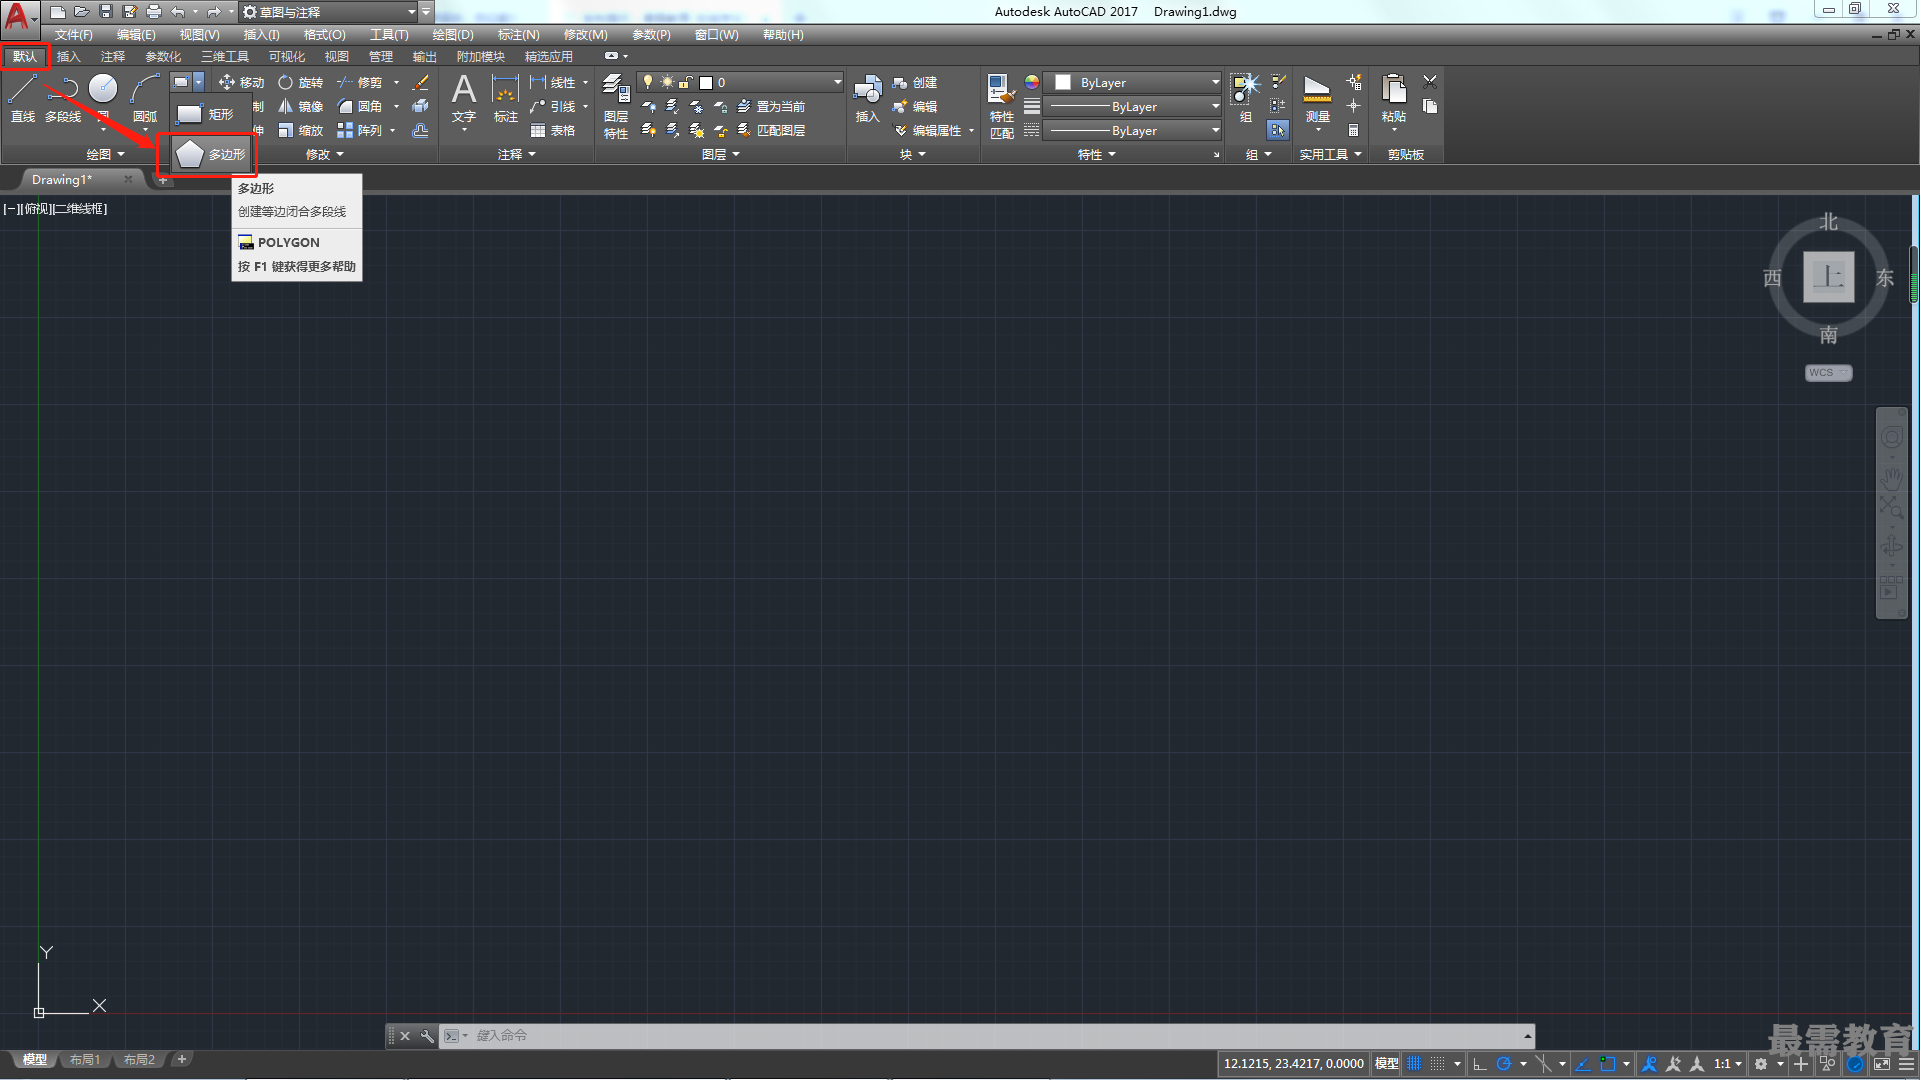Toggle grid display in status bar
Viewport: 1920px width, 1080px height.
pos(1414,1064)
